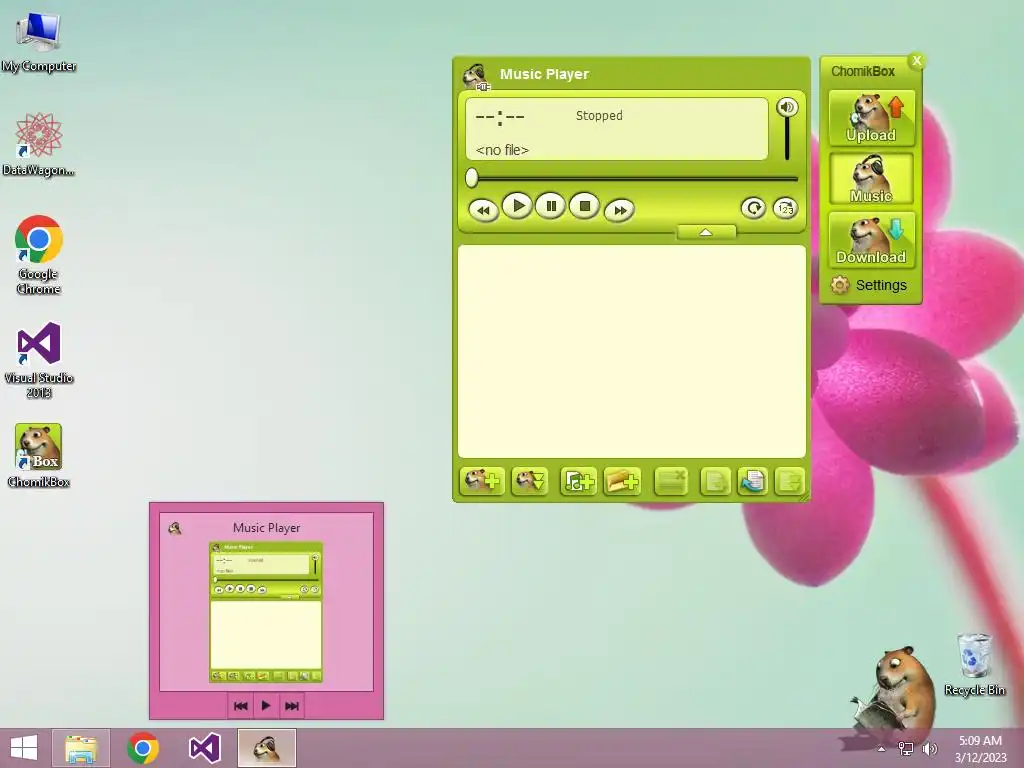This screenshot has height=768, width=1024.
Task: Show hidden tray icons with the up arrow
Action: (881, 748)
